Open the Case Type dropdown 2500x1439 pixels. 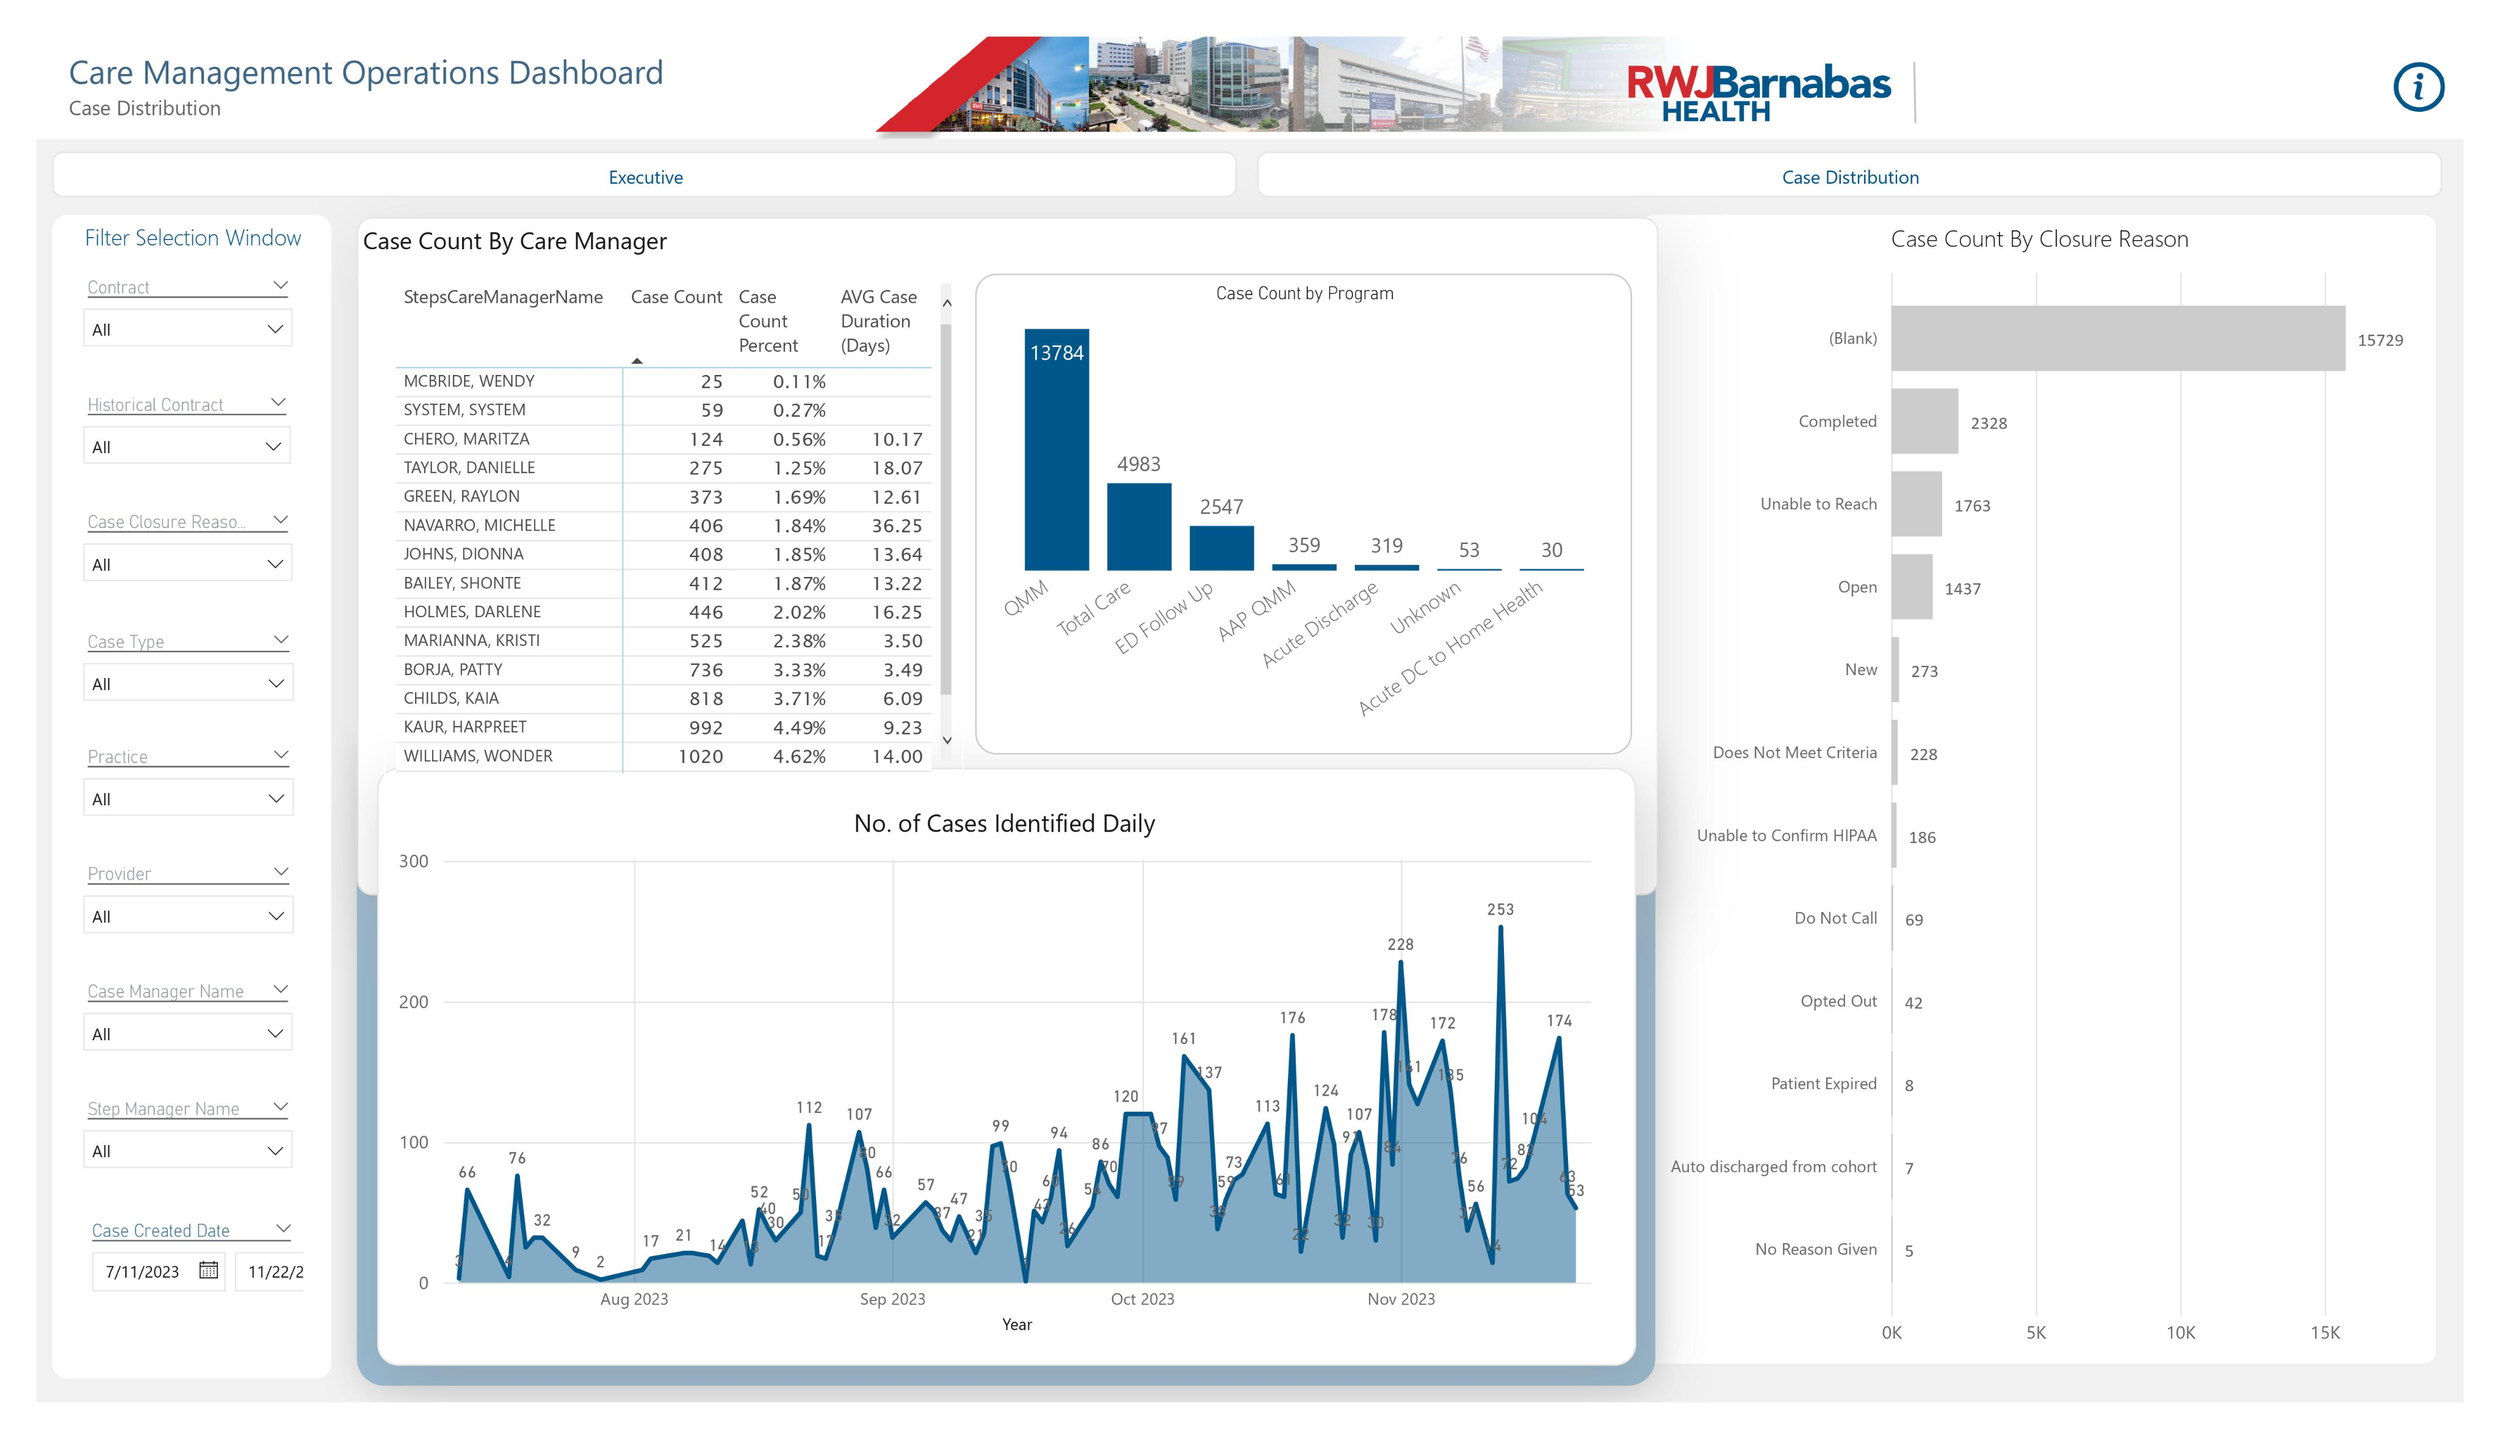pos(187,683)
